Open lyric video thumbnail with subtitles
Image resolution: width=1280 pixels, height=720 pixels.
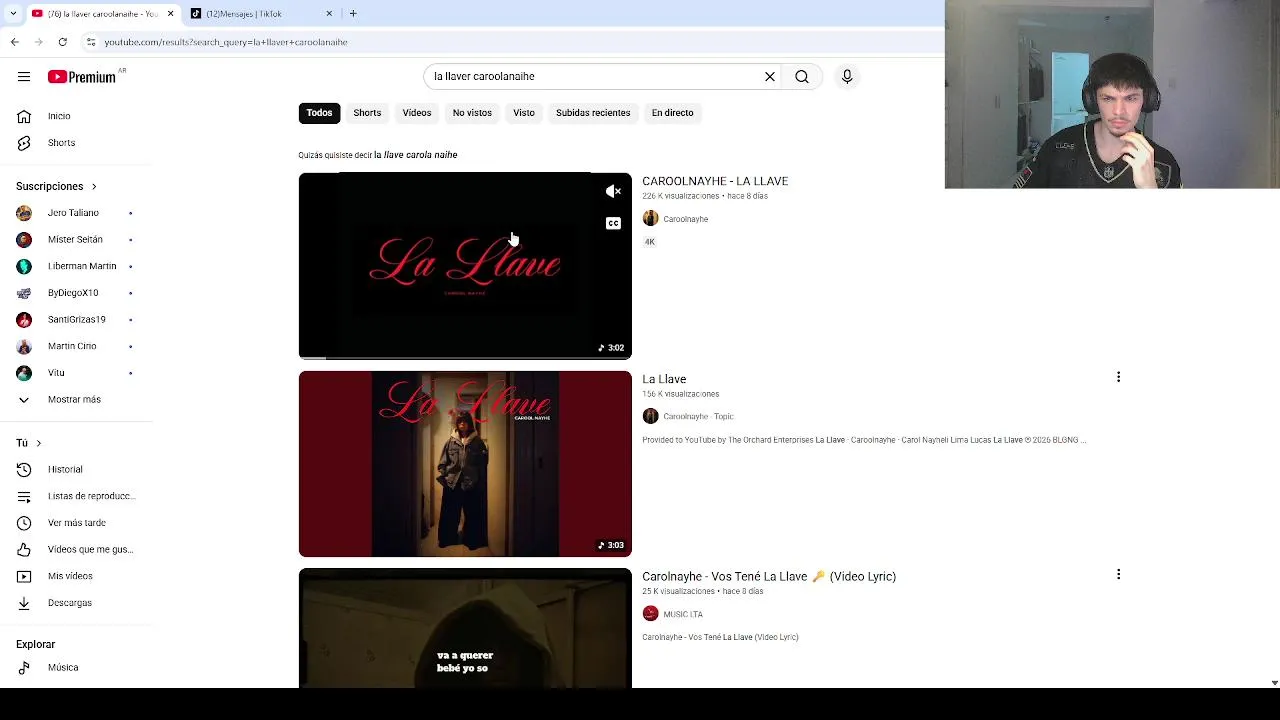click(x=465, y=628)
